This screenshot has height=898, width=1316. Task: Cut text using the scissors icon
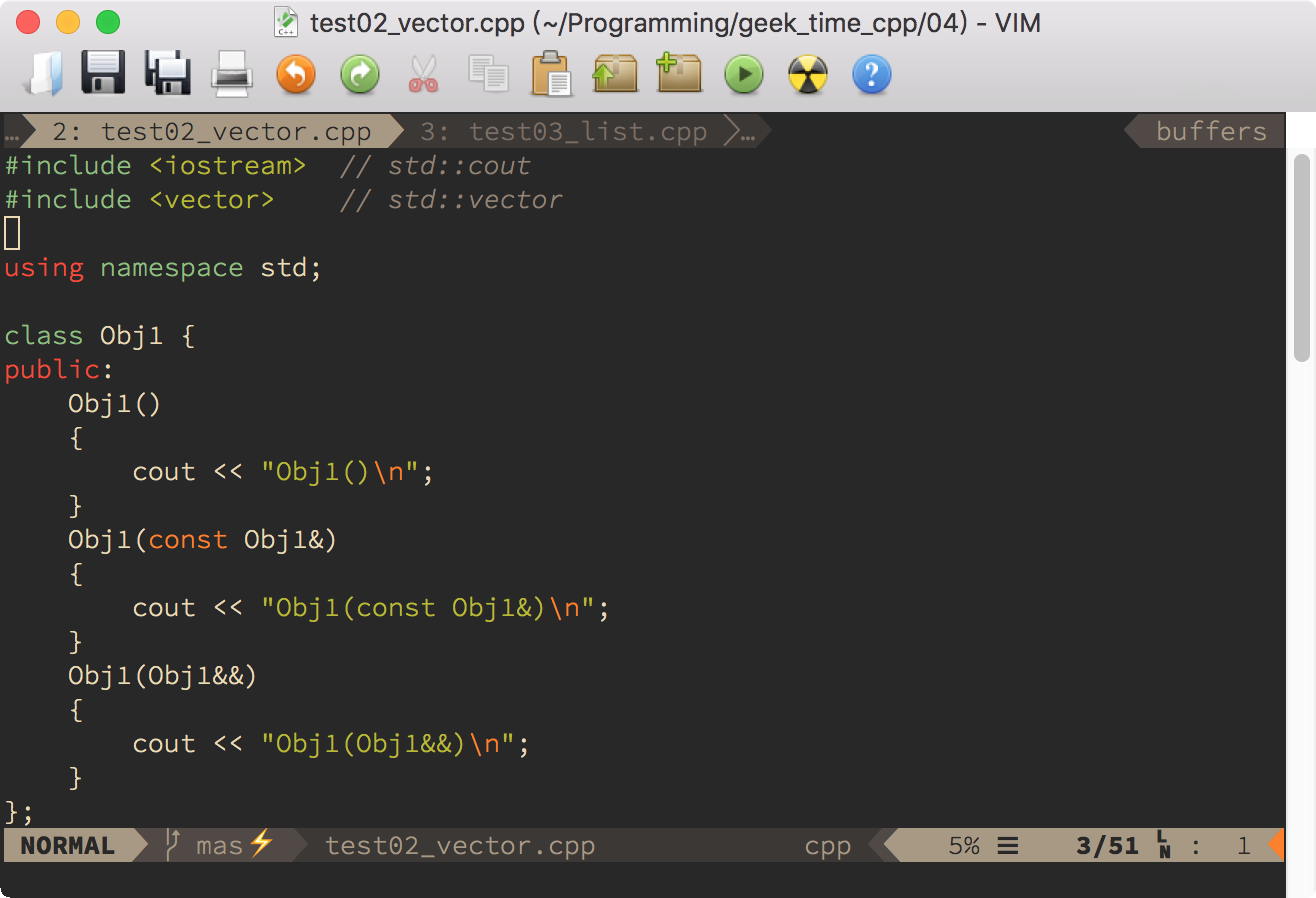point(423,74)
